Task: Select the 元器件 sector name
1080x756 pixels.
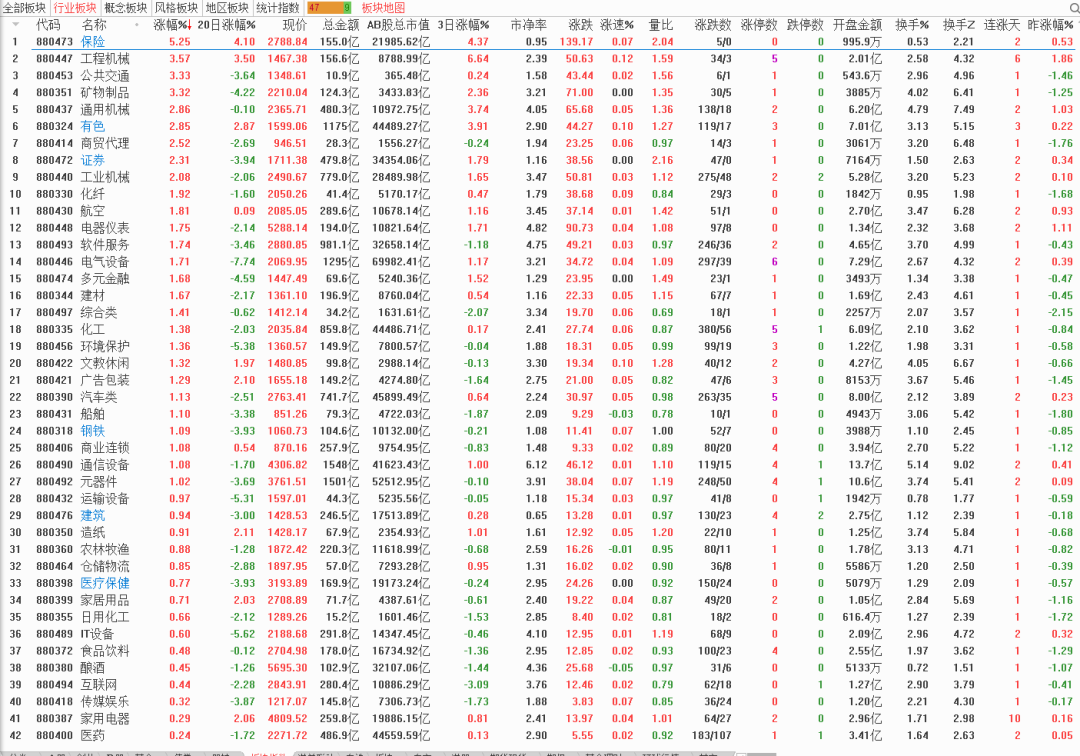Action: [99, 482]
